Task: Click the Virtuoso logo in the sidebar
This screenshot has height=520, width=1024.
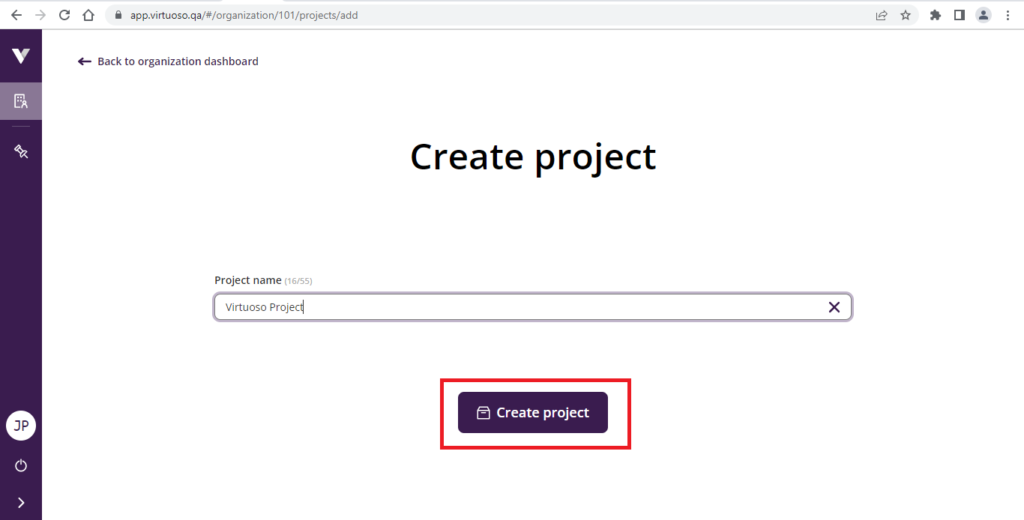Action: coord(20,56)
